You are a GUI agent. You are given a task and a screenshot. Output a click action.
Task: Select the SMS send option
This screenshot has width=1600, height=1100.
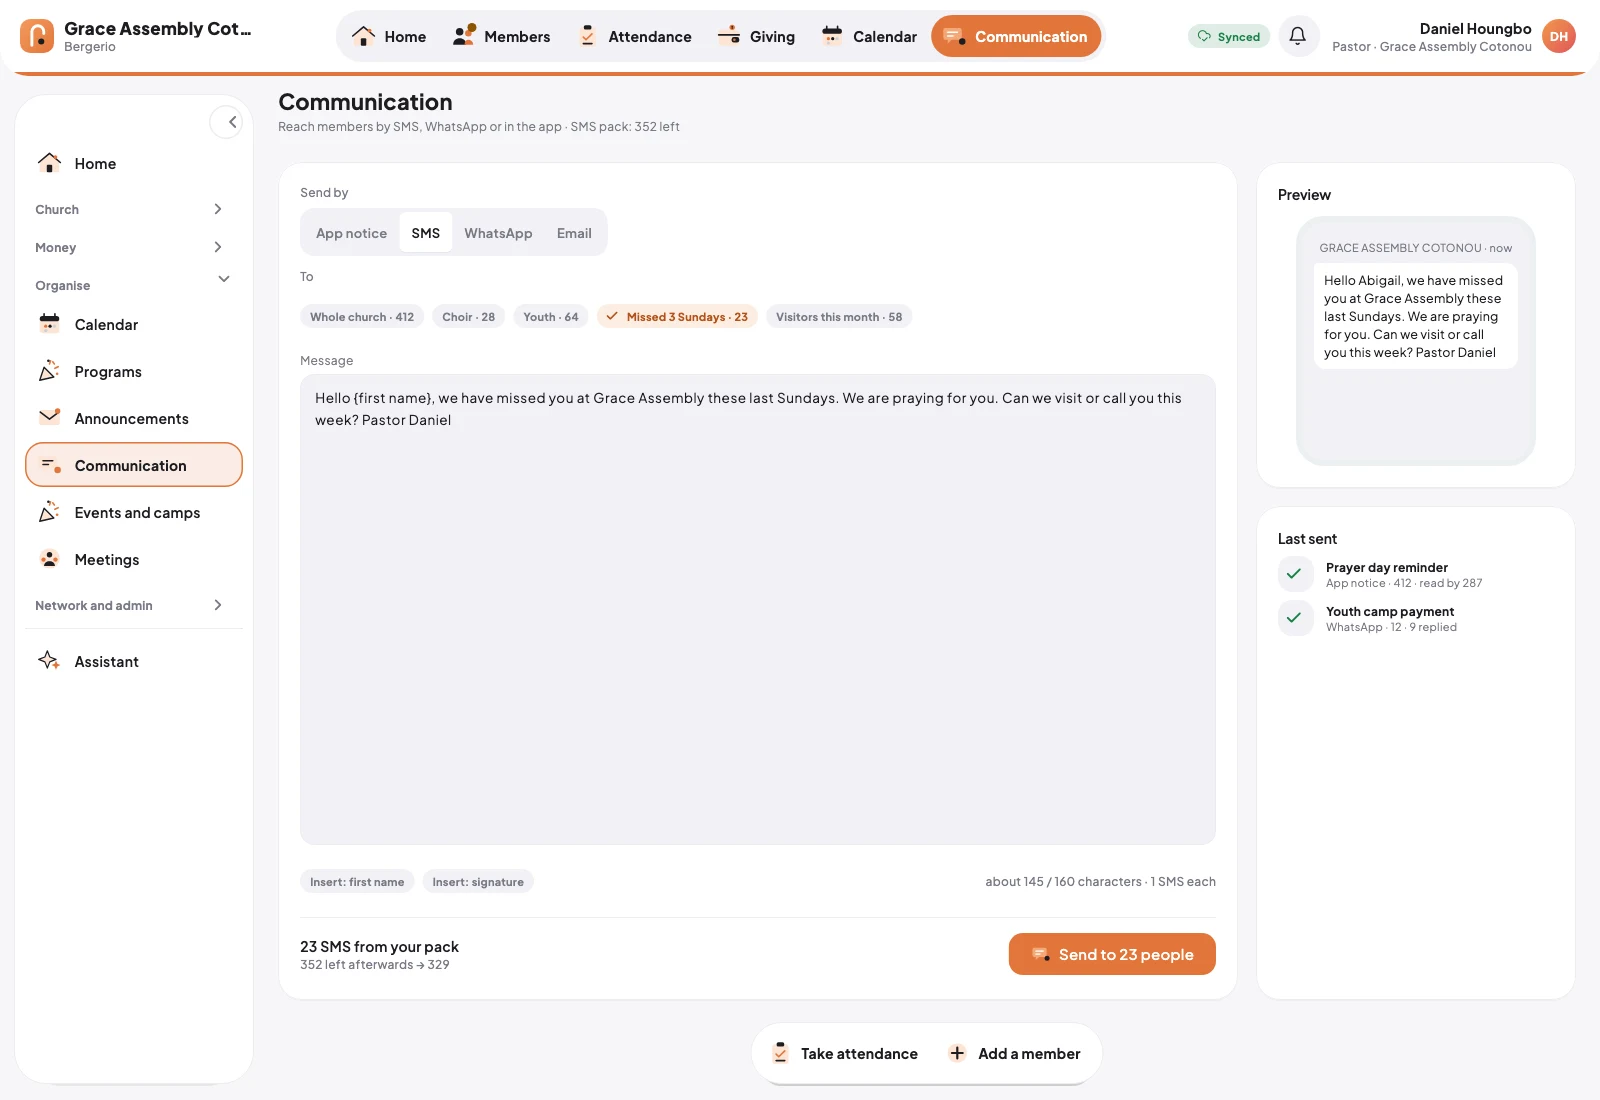click(x=426, y=233)
